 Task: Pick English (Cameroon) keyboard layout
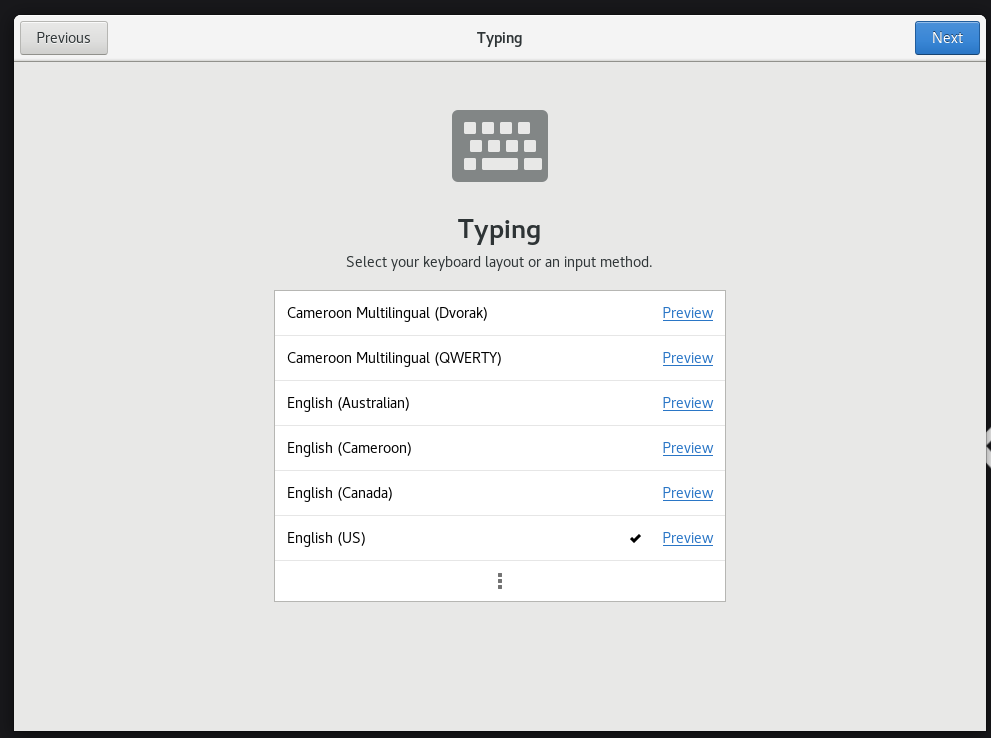349,448
